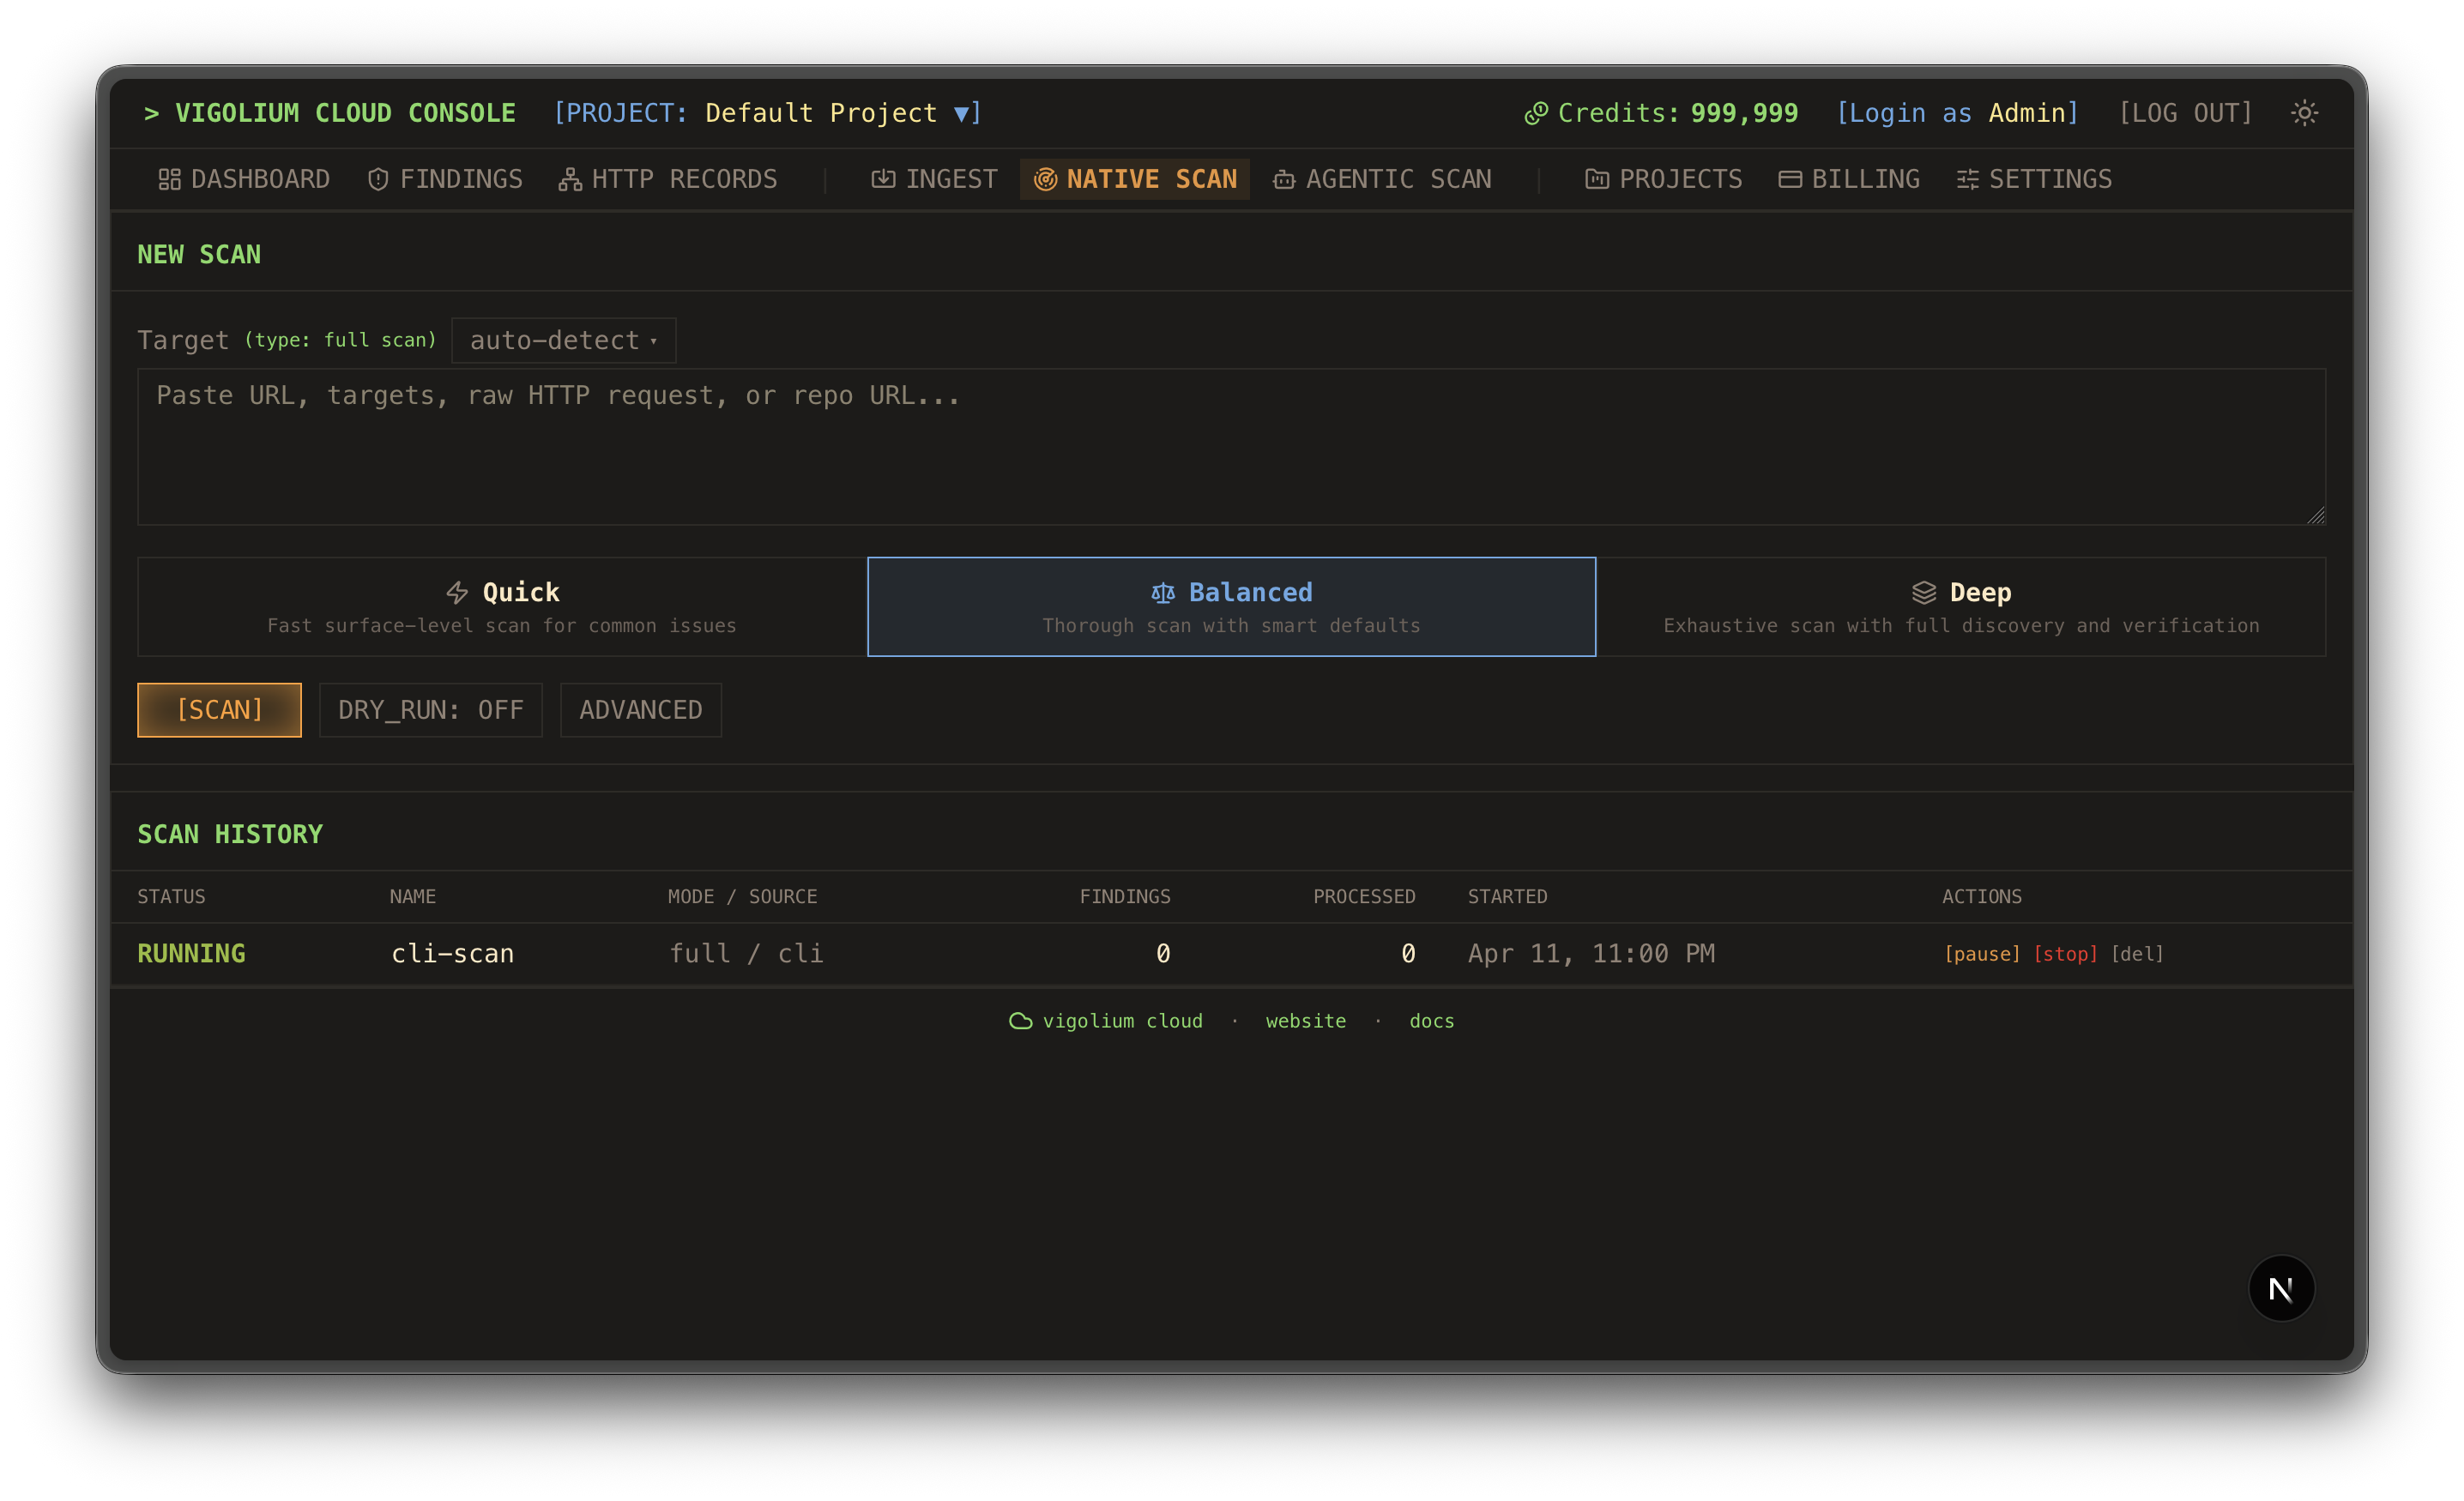Image resolution: width=2464 pixels, height=1501 pixels.
Task: Click the Projects folder icon
Action: (x=1597, y=179)
